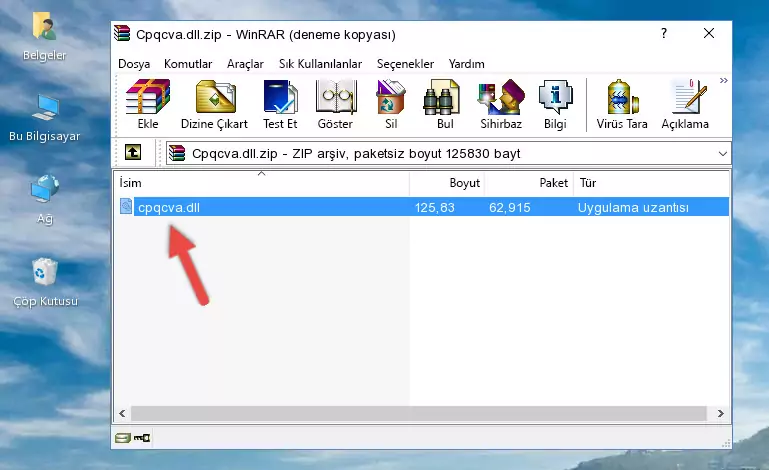Open the Göster (View) tool

tap(335, 104)
